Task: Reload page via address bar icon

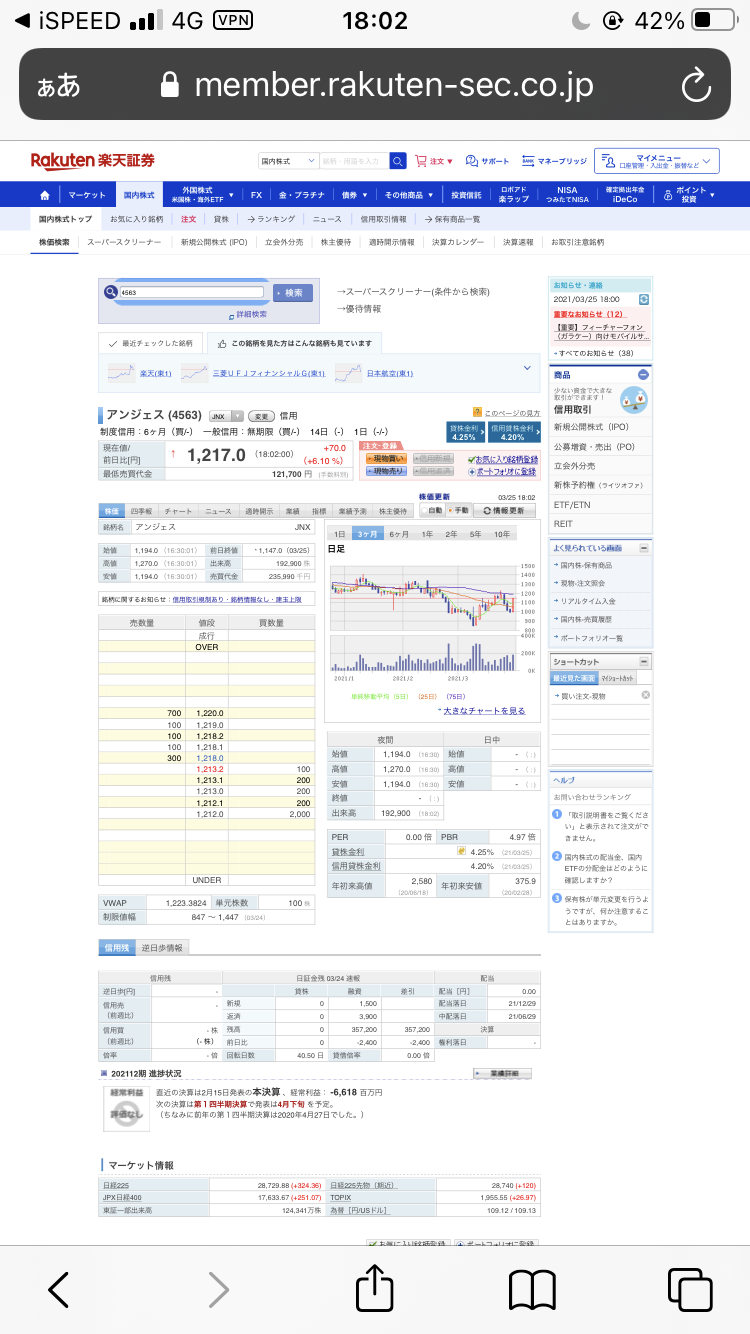Action: pos(695,85)
